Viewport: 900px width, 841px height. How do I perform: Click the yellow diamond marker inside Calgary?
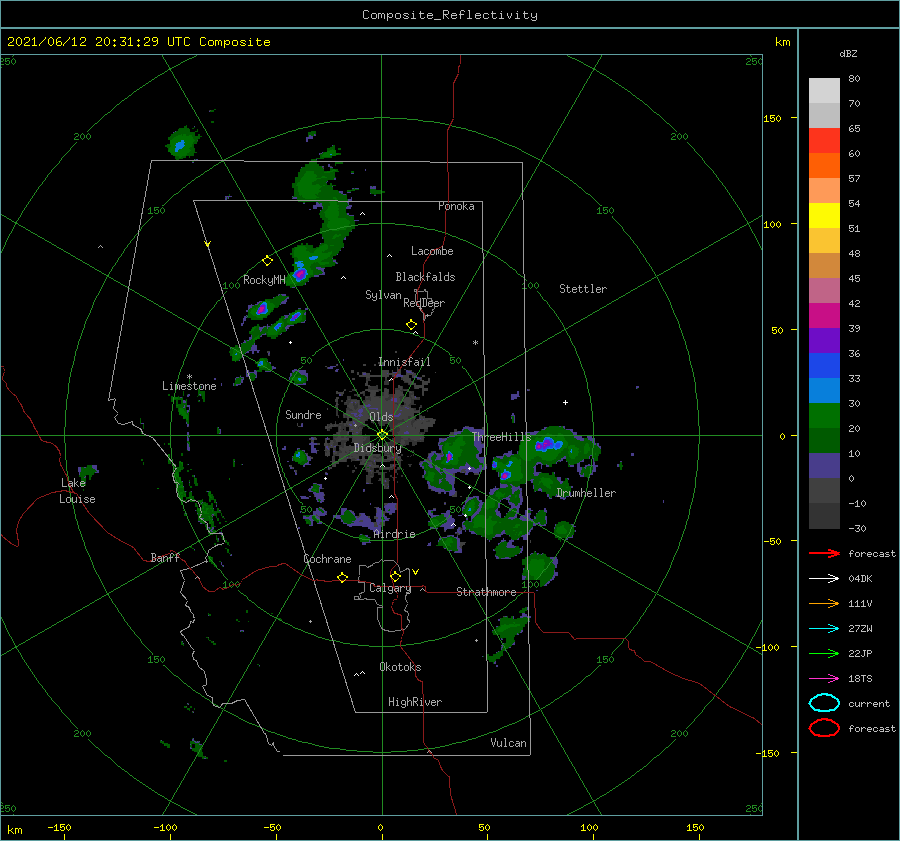click(x=395, y=576)
